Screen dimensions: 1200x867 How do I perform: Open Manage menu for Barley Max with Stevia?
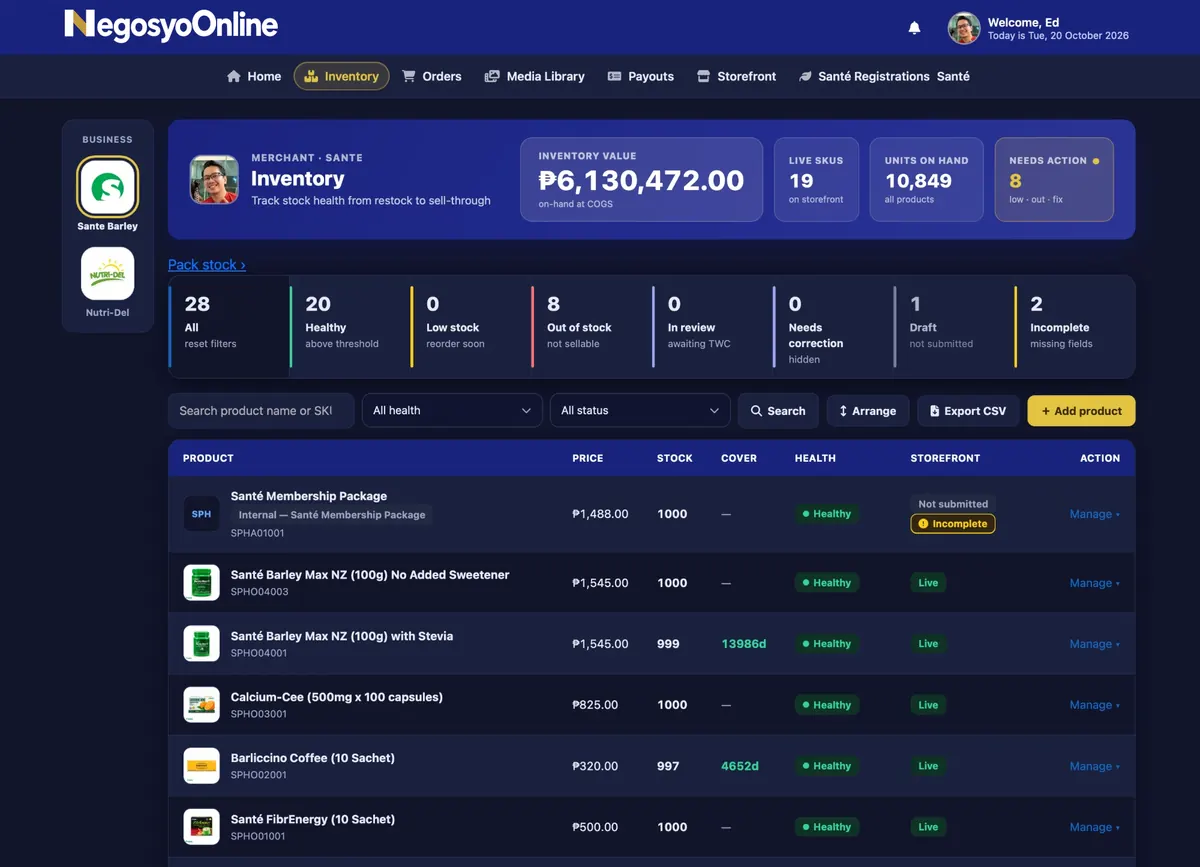tap(1094, 644)
